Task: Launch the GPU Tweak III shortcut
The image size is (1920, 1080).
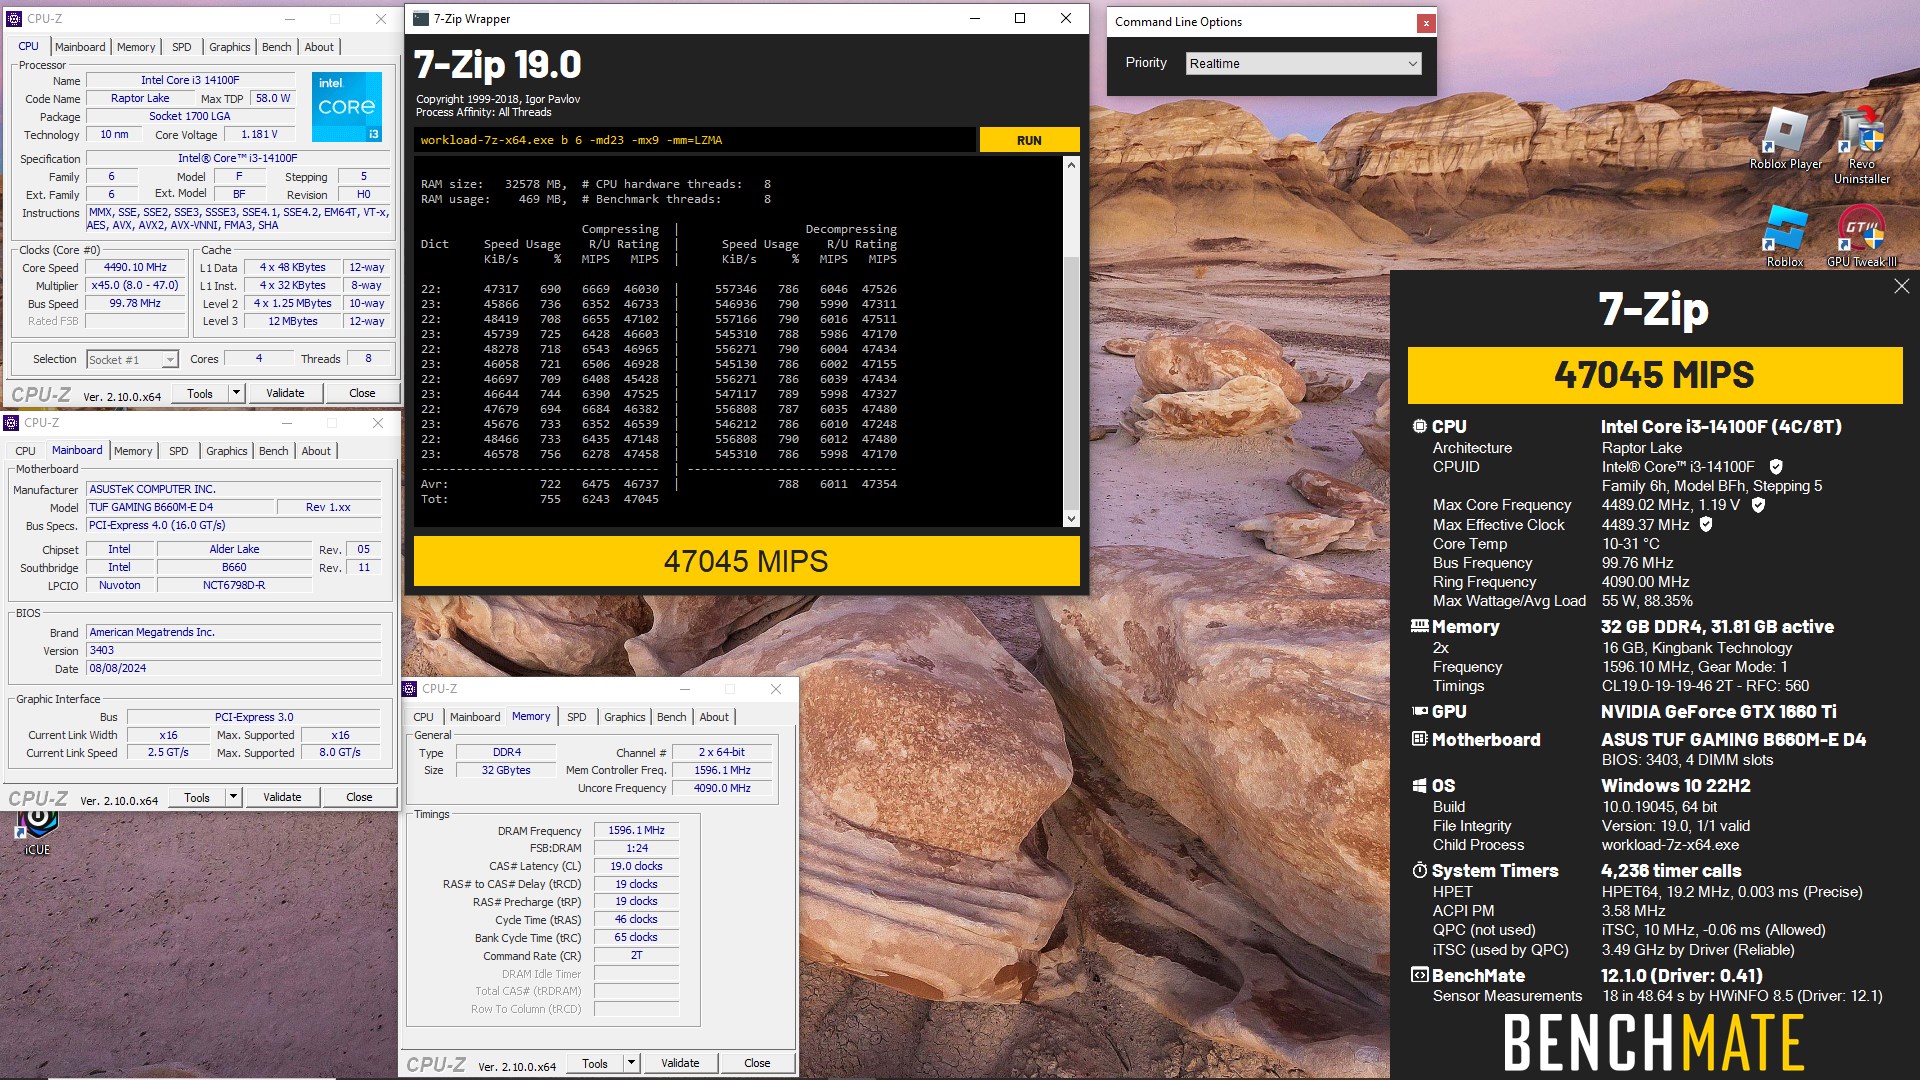Action: coord(1861,236)
